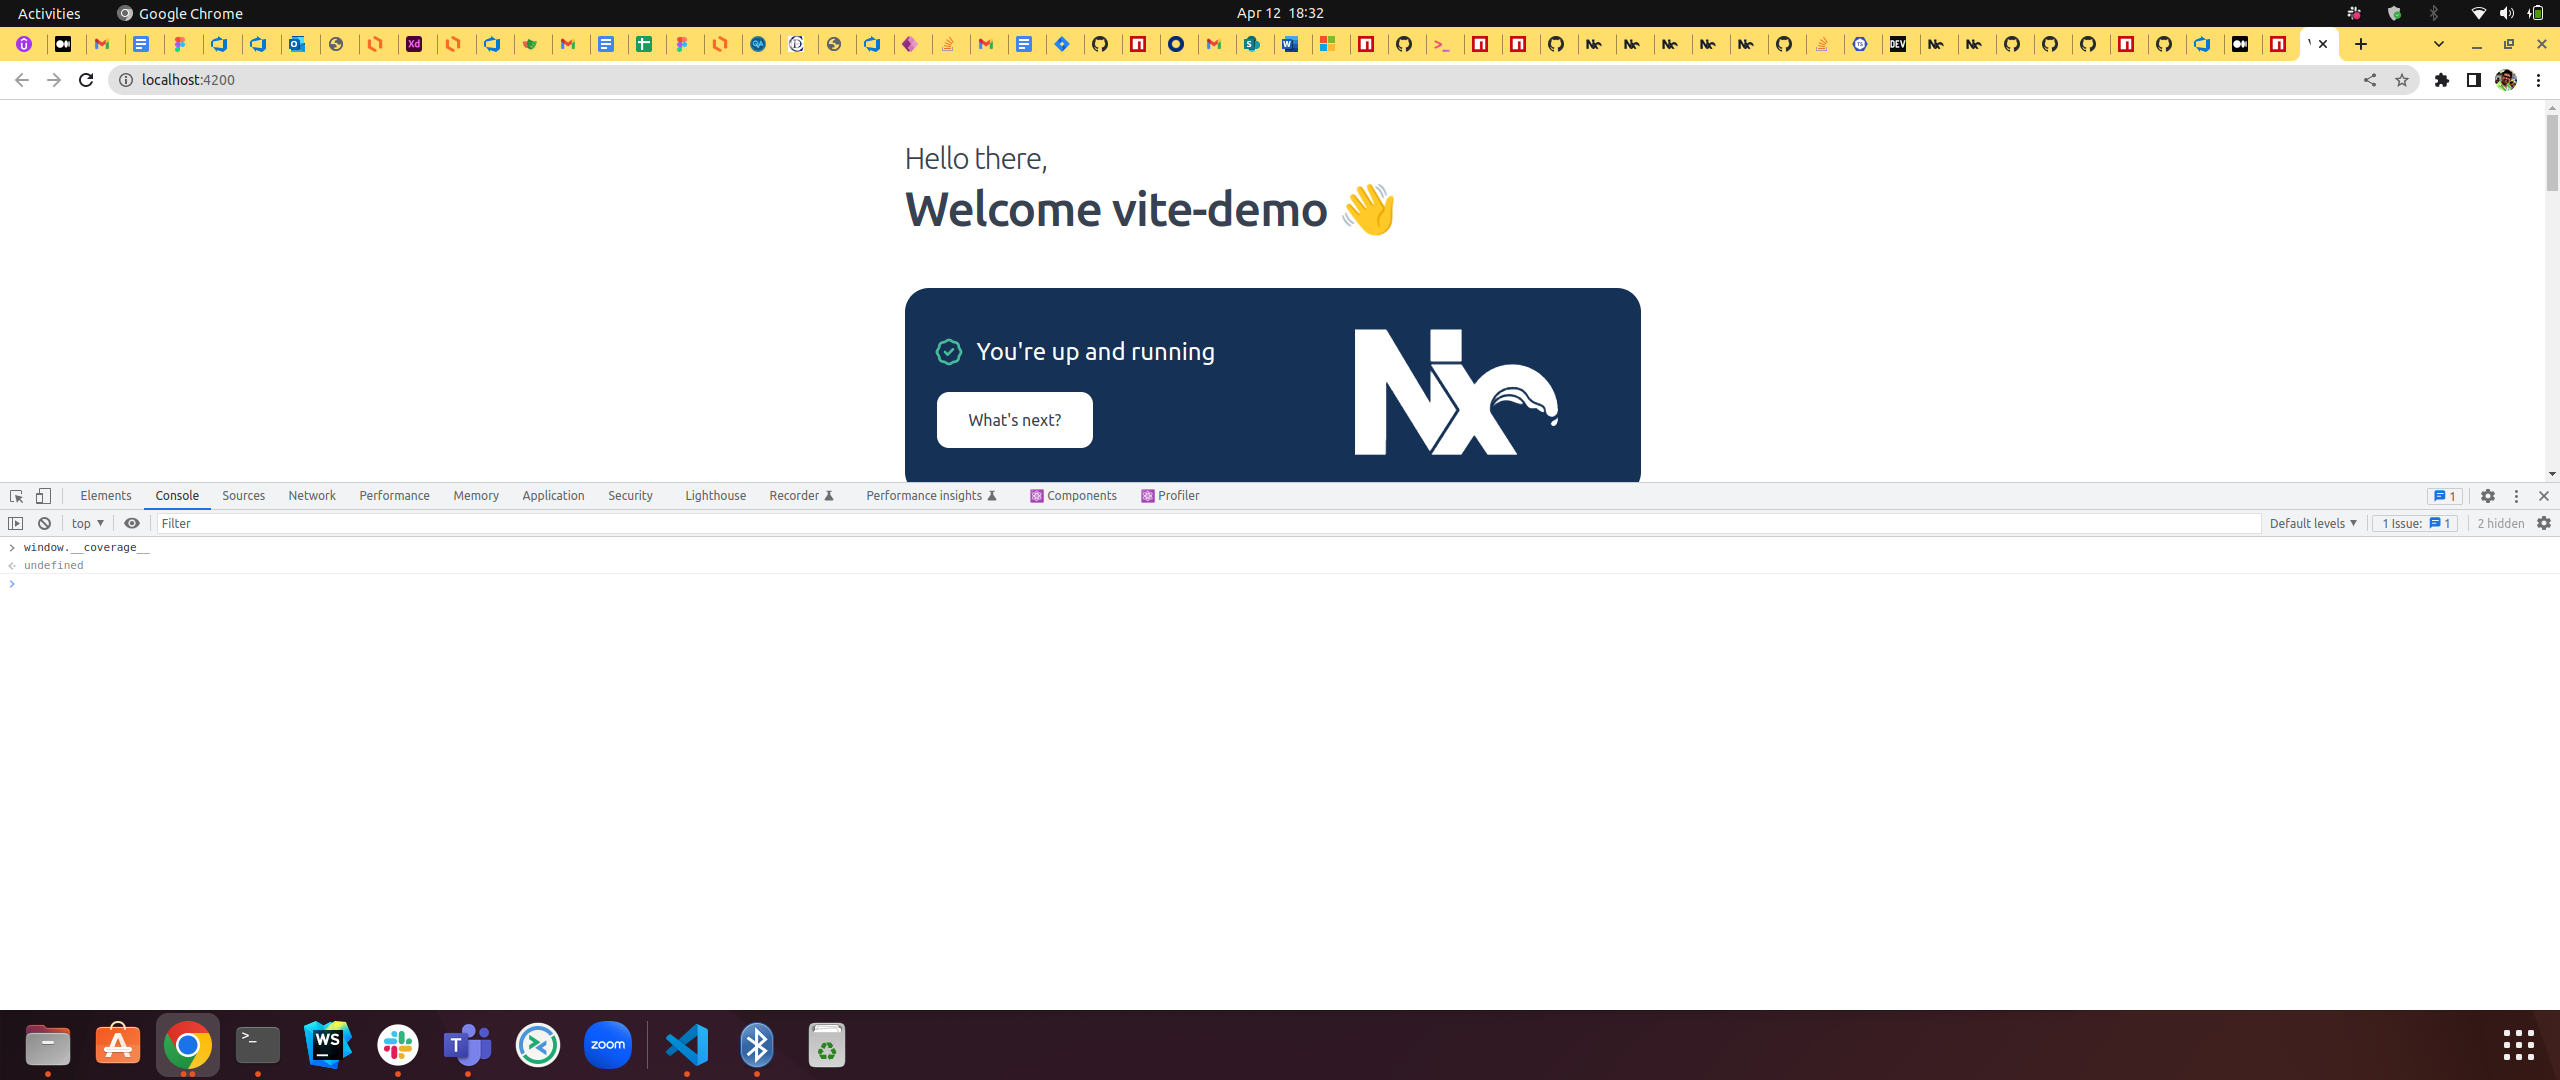Image resolution: width=2560 pixels, height=1080 pixels.
Task: Click the What's next? button
Action: point(1014,419)
